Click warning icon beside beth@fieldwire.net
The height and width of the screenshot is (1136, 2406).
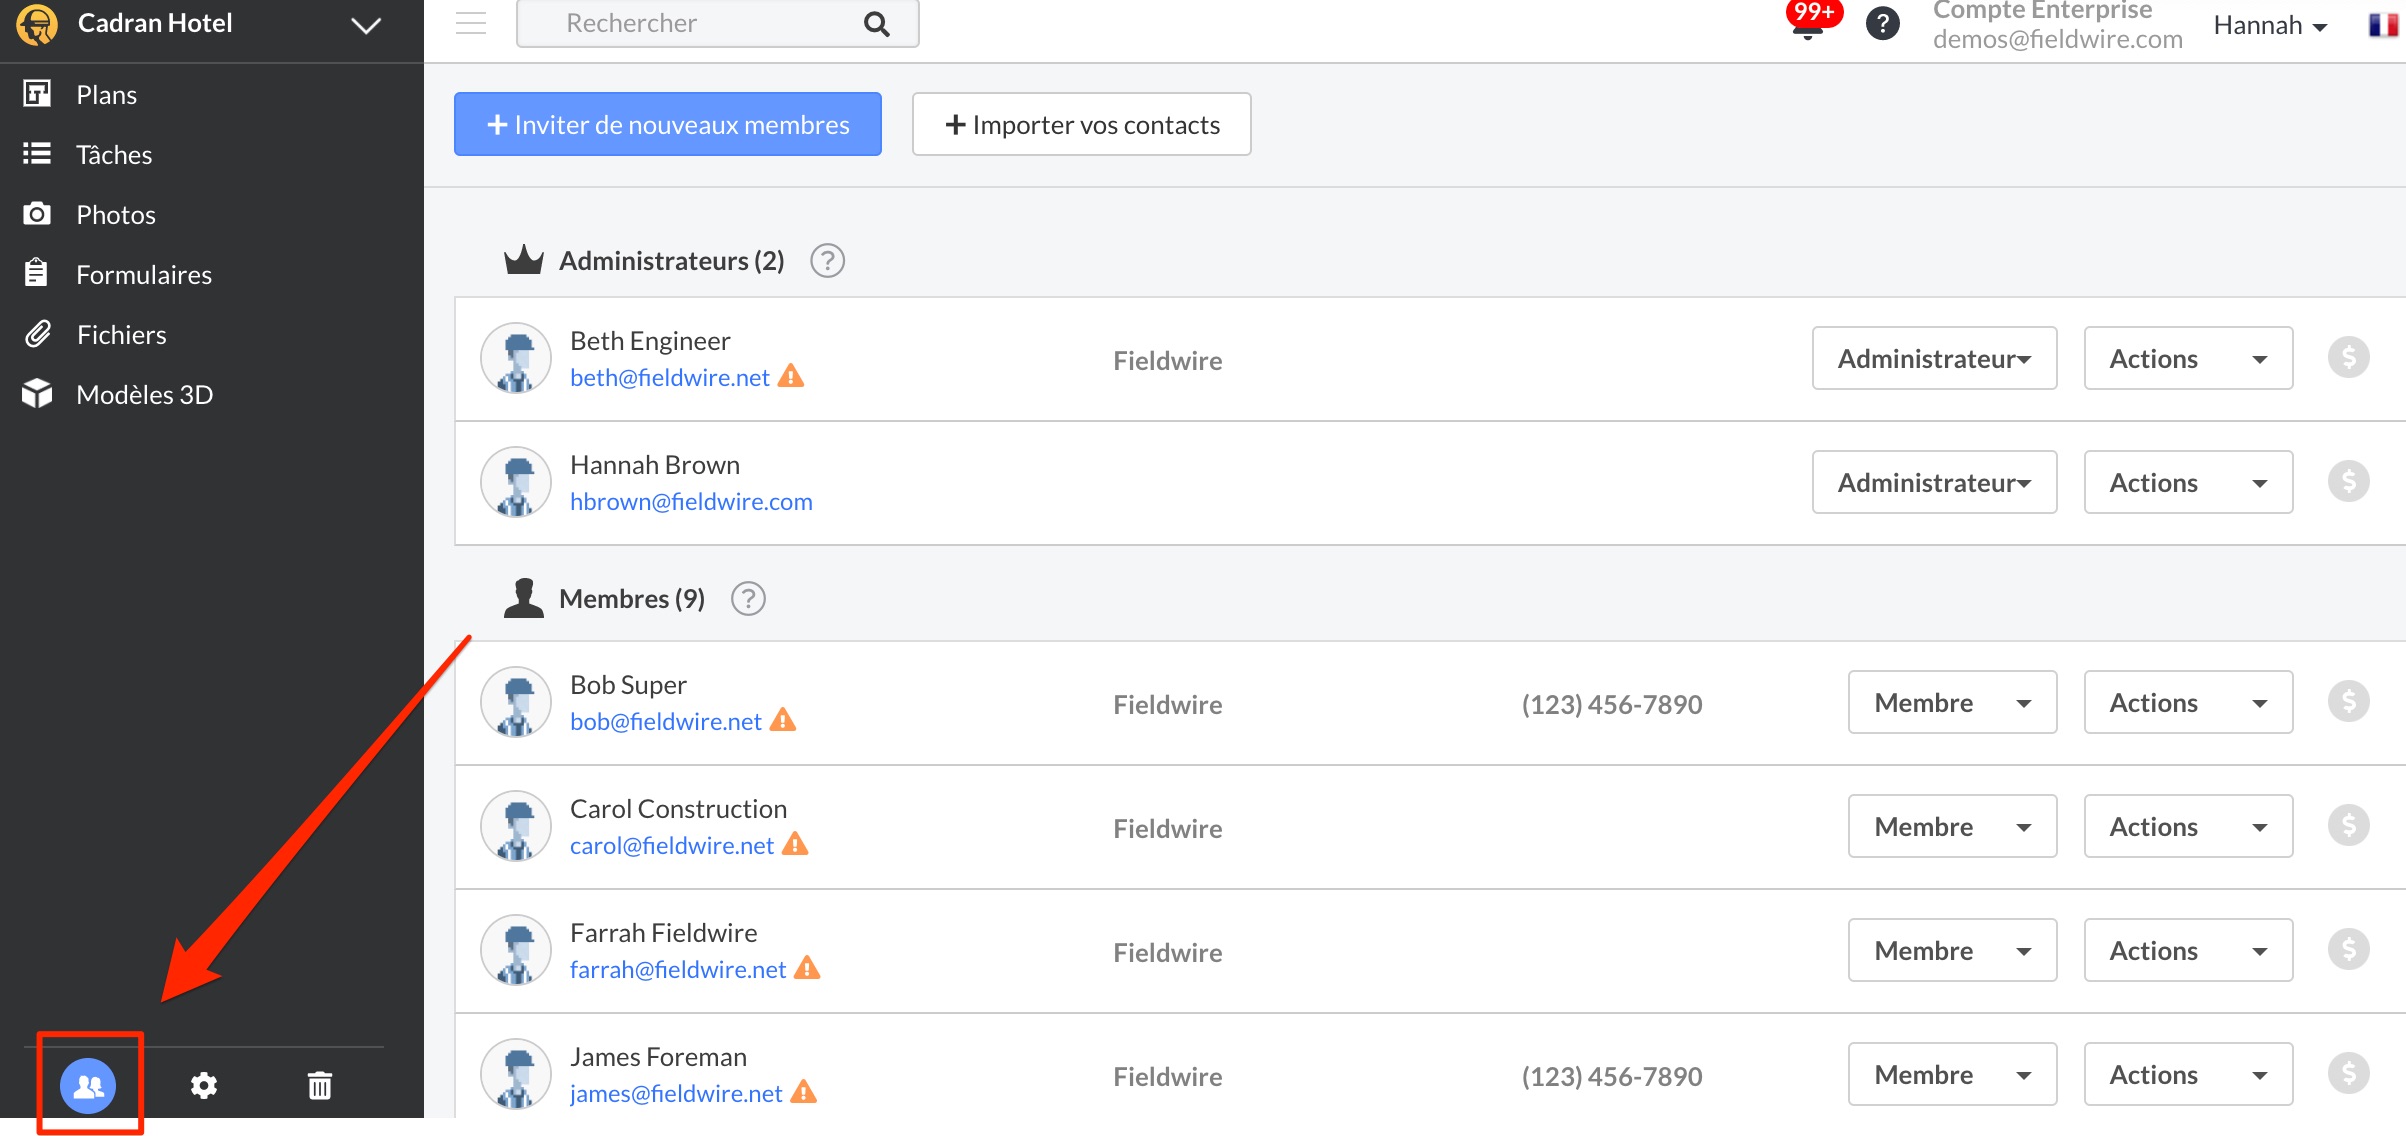[791, 376]
